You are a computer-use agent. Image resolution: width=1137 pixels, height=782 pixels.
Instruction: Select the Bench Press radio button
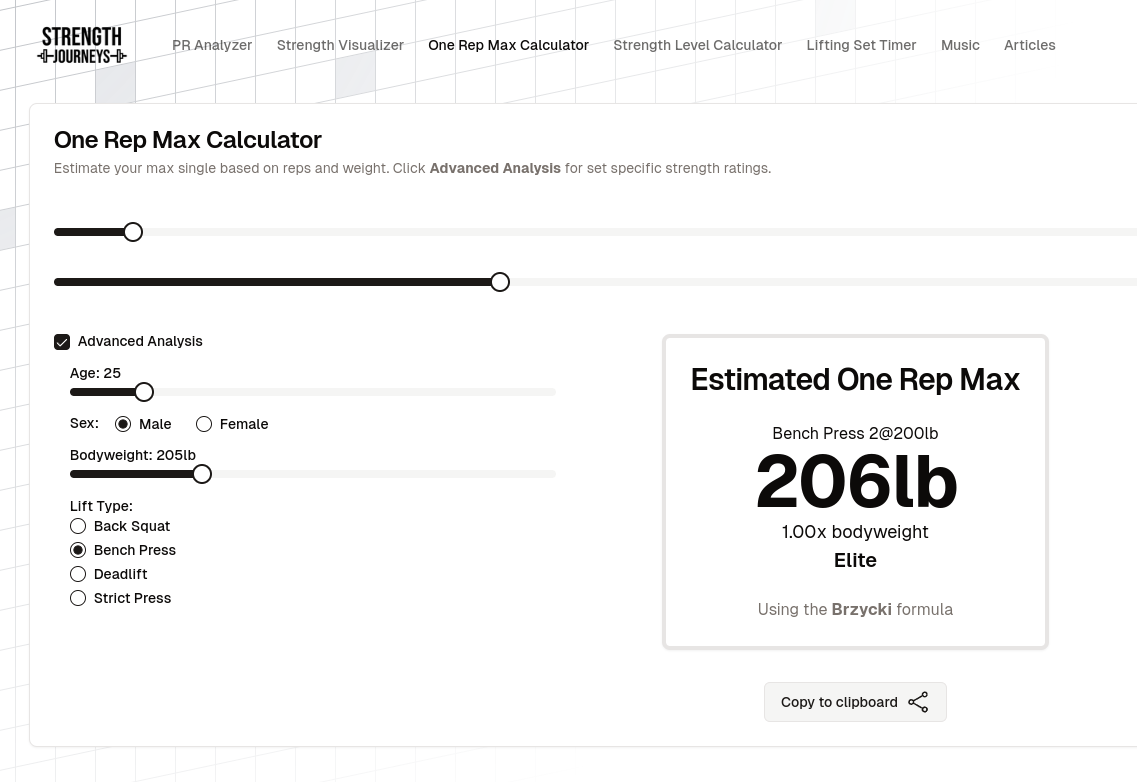pyautogui.click(x=78, y=550)
